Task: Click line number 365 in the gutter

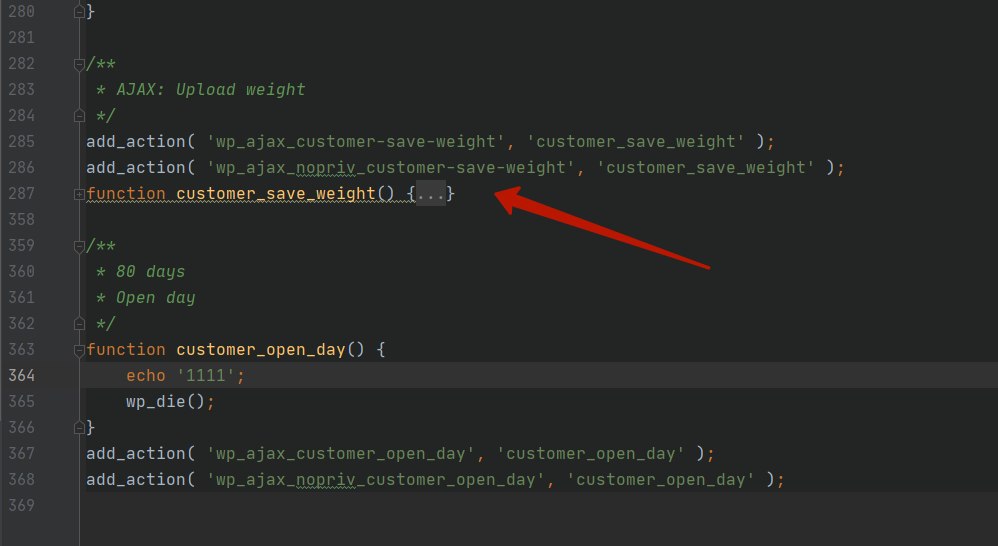Action: pos(22,402)
